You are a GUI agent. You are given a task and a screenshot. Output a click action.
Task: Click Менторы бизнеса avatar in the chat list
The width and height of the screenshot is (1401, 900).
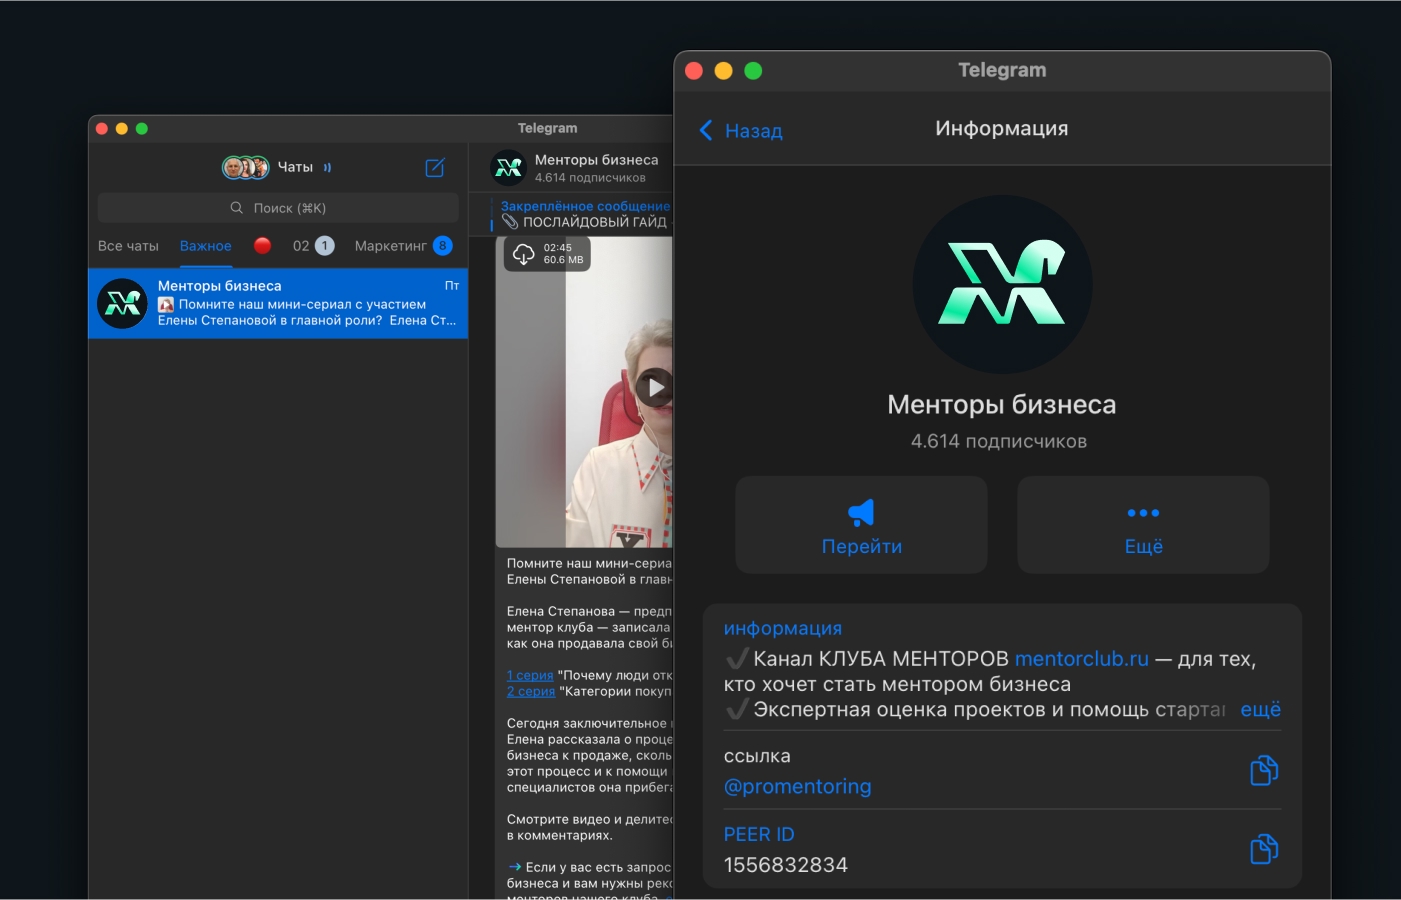[x=123, y=303]
